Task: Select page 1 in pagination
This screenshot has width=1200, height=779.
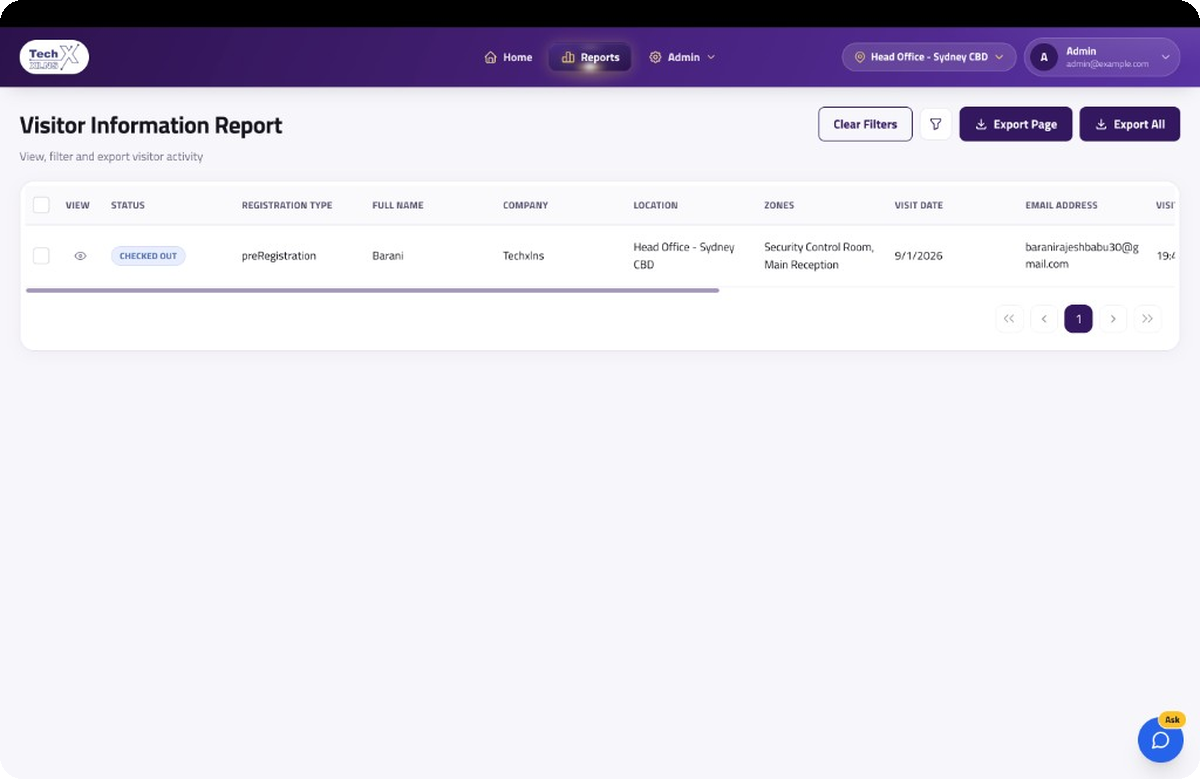Action: click(x=1078, y=319)
